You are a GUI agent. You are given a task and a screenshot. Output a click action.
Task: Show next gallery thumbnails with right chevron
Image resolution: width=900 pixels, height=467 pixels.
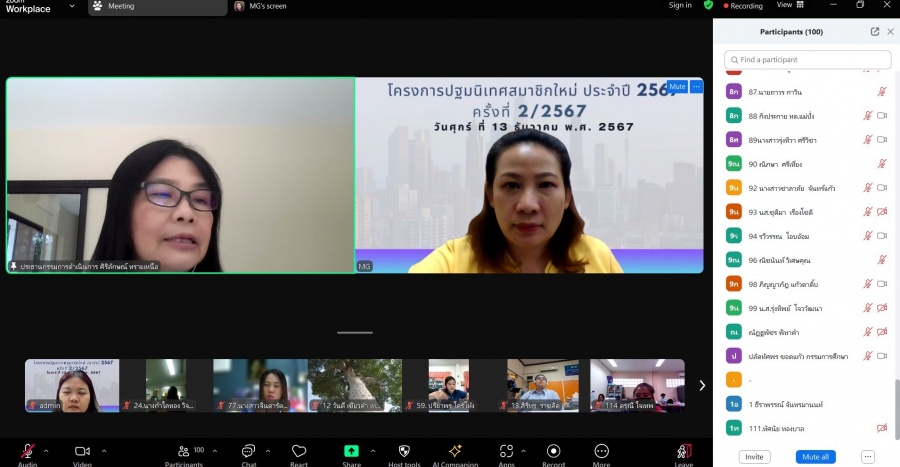click(701, 386)
